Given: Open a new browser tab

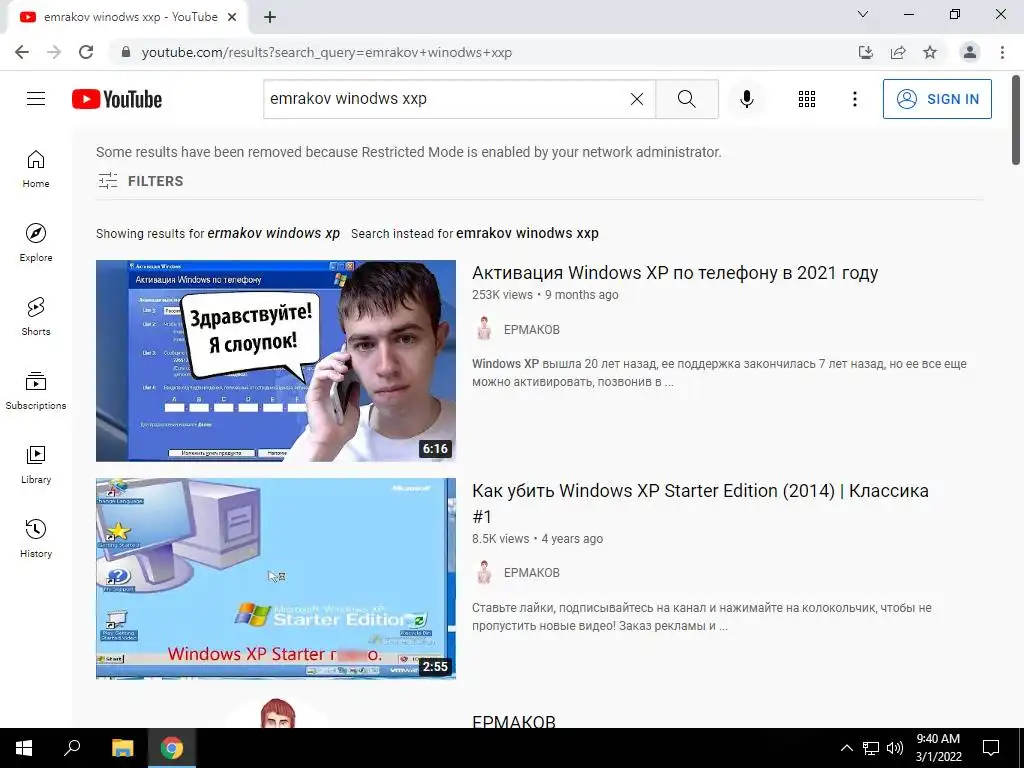Looking at the screenshot, I should [270, 18].
